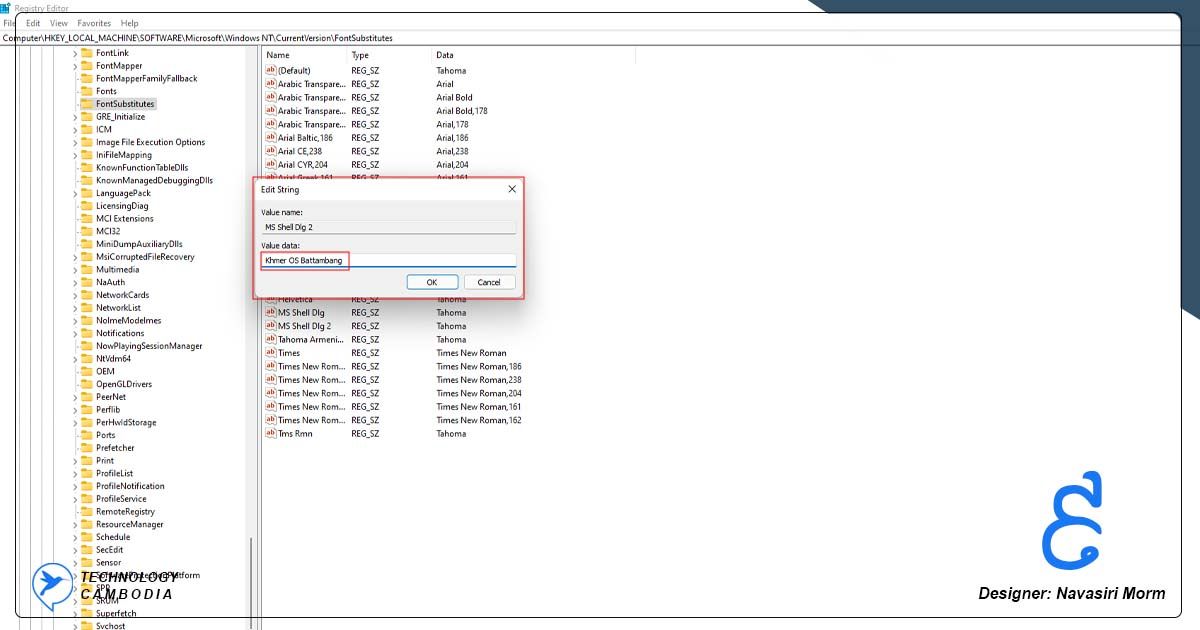Select the MCI32 folder icon

[x=87, y=231]
